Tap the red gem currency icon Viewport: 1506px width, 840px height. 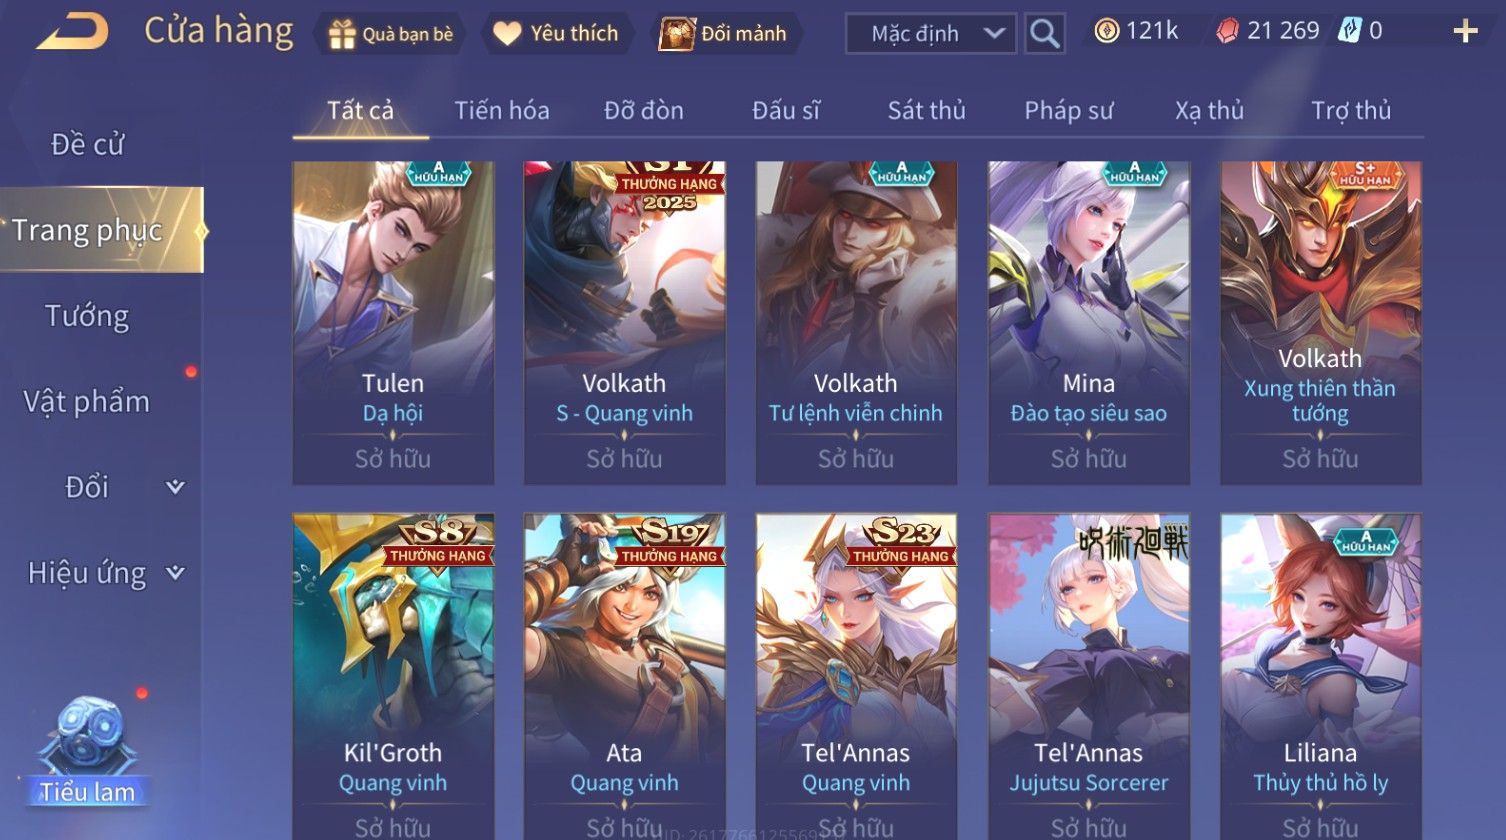click(1227, 32)
